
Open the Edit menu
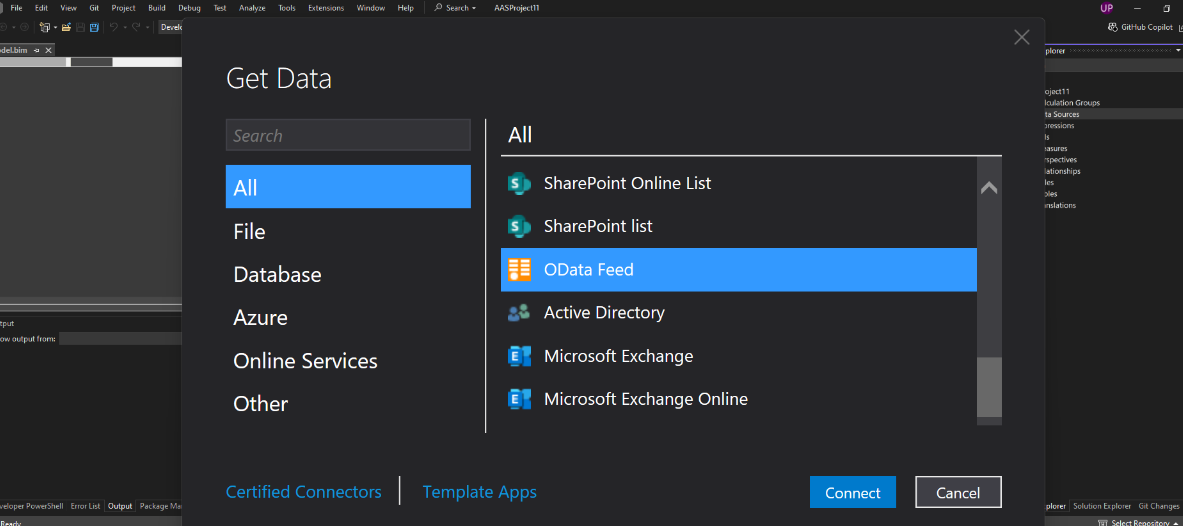click(x=41, y=8)
